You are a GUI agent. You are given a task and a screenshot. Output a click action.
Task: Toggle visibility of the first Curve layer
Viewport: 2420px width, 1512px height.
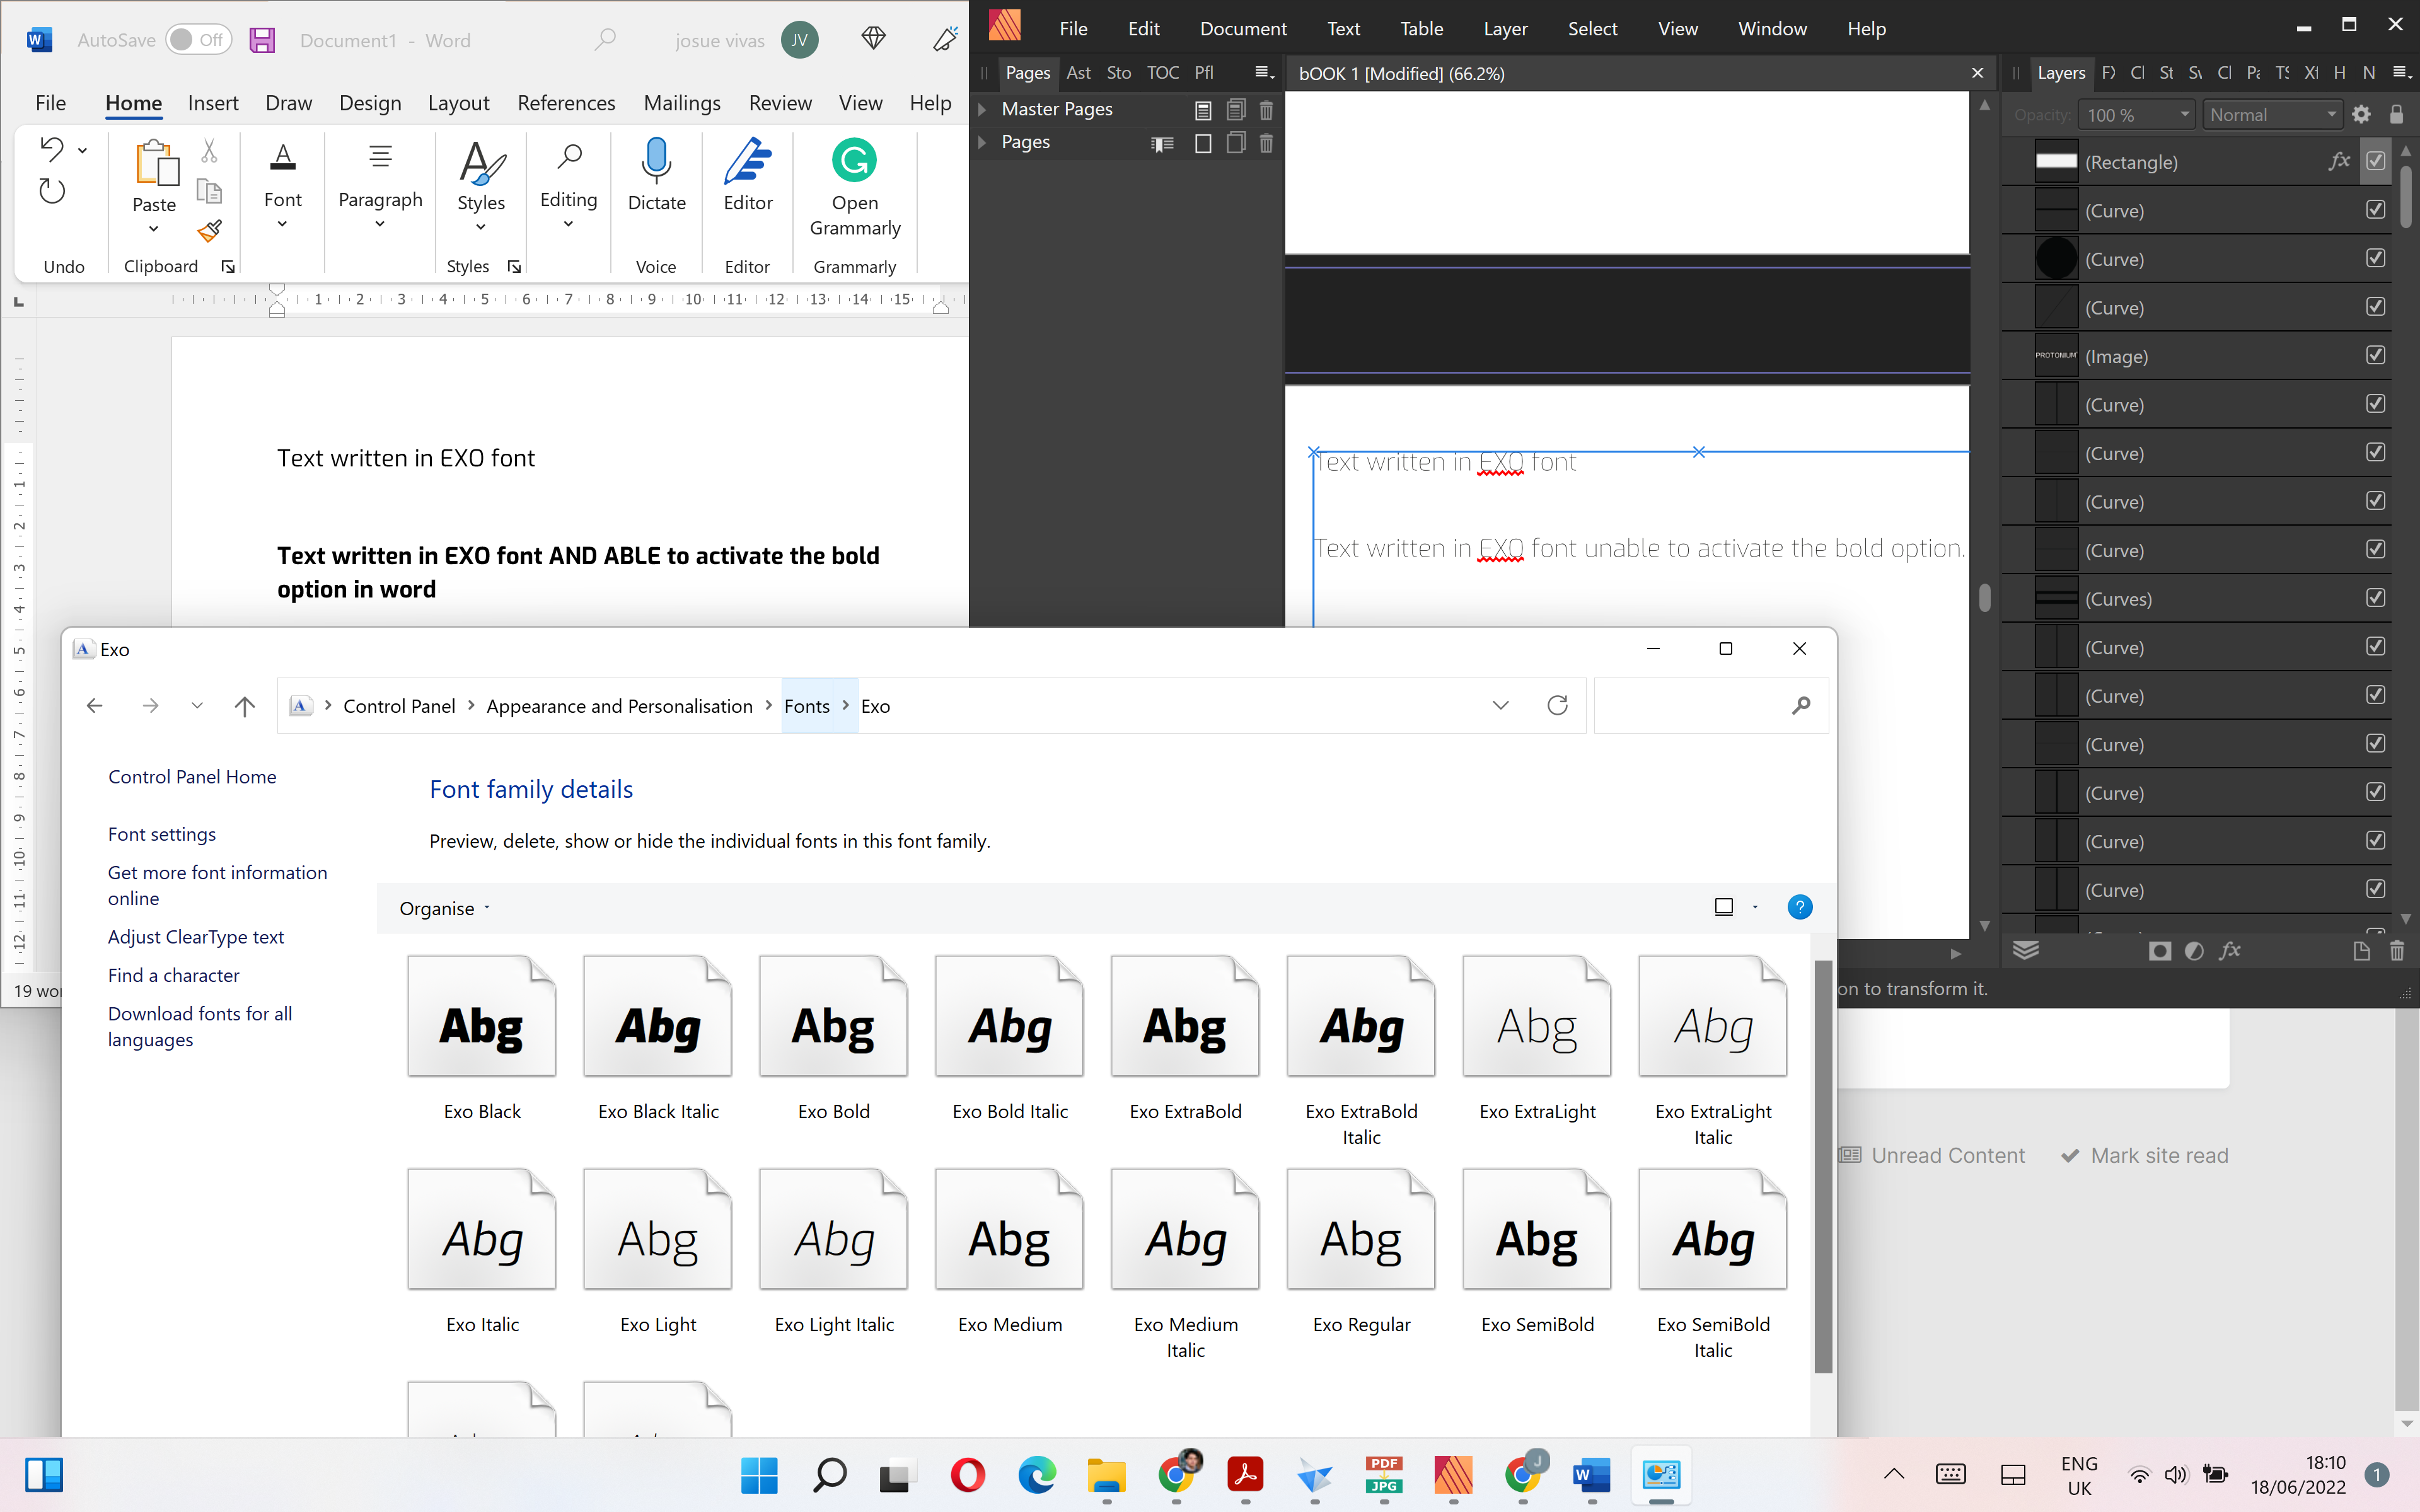2376,210
